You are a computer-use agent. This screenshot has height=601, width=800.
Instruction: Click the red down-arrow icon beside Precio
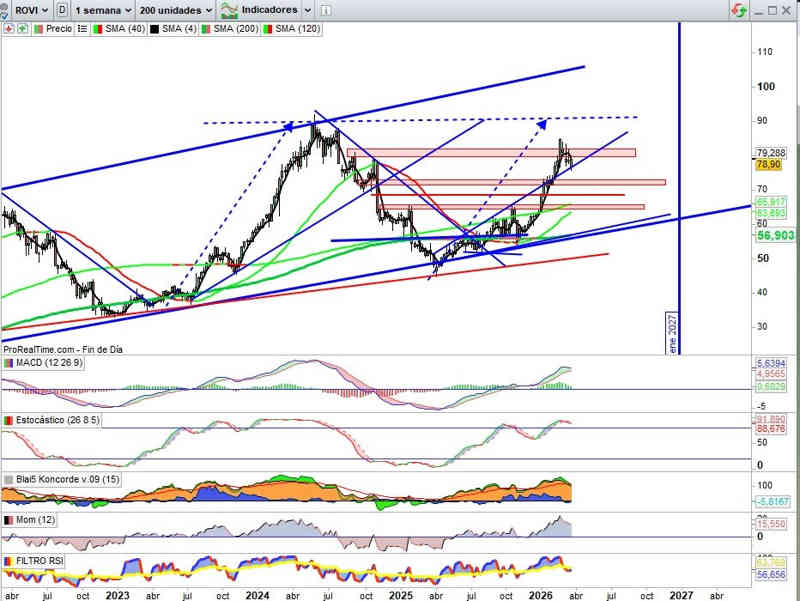point(8,29)
